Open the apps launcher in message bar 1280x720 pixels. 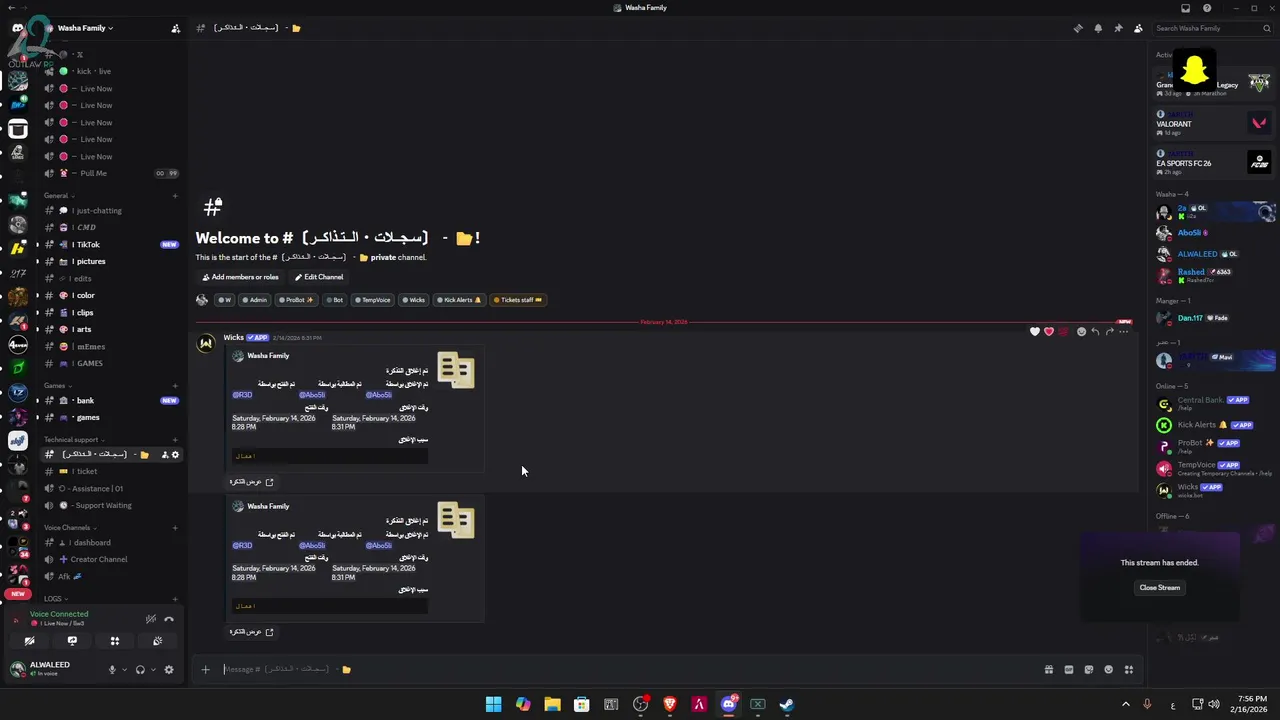(x=1129, y=669)
